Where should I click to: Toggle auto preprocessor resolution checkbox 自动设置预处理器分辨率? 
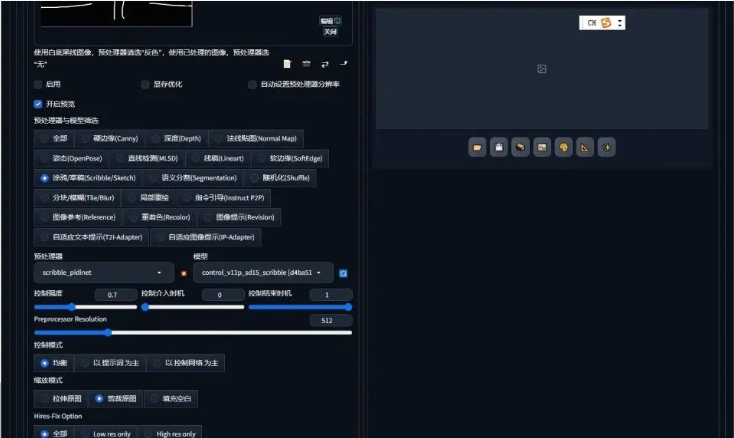[252, 84]
